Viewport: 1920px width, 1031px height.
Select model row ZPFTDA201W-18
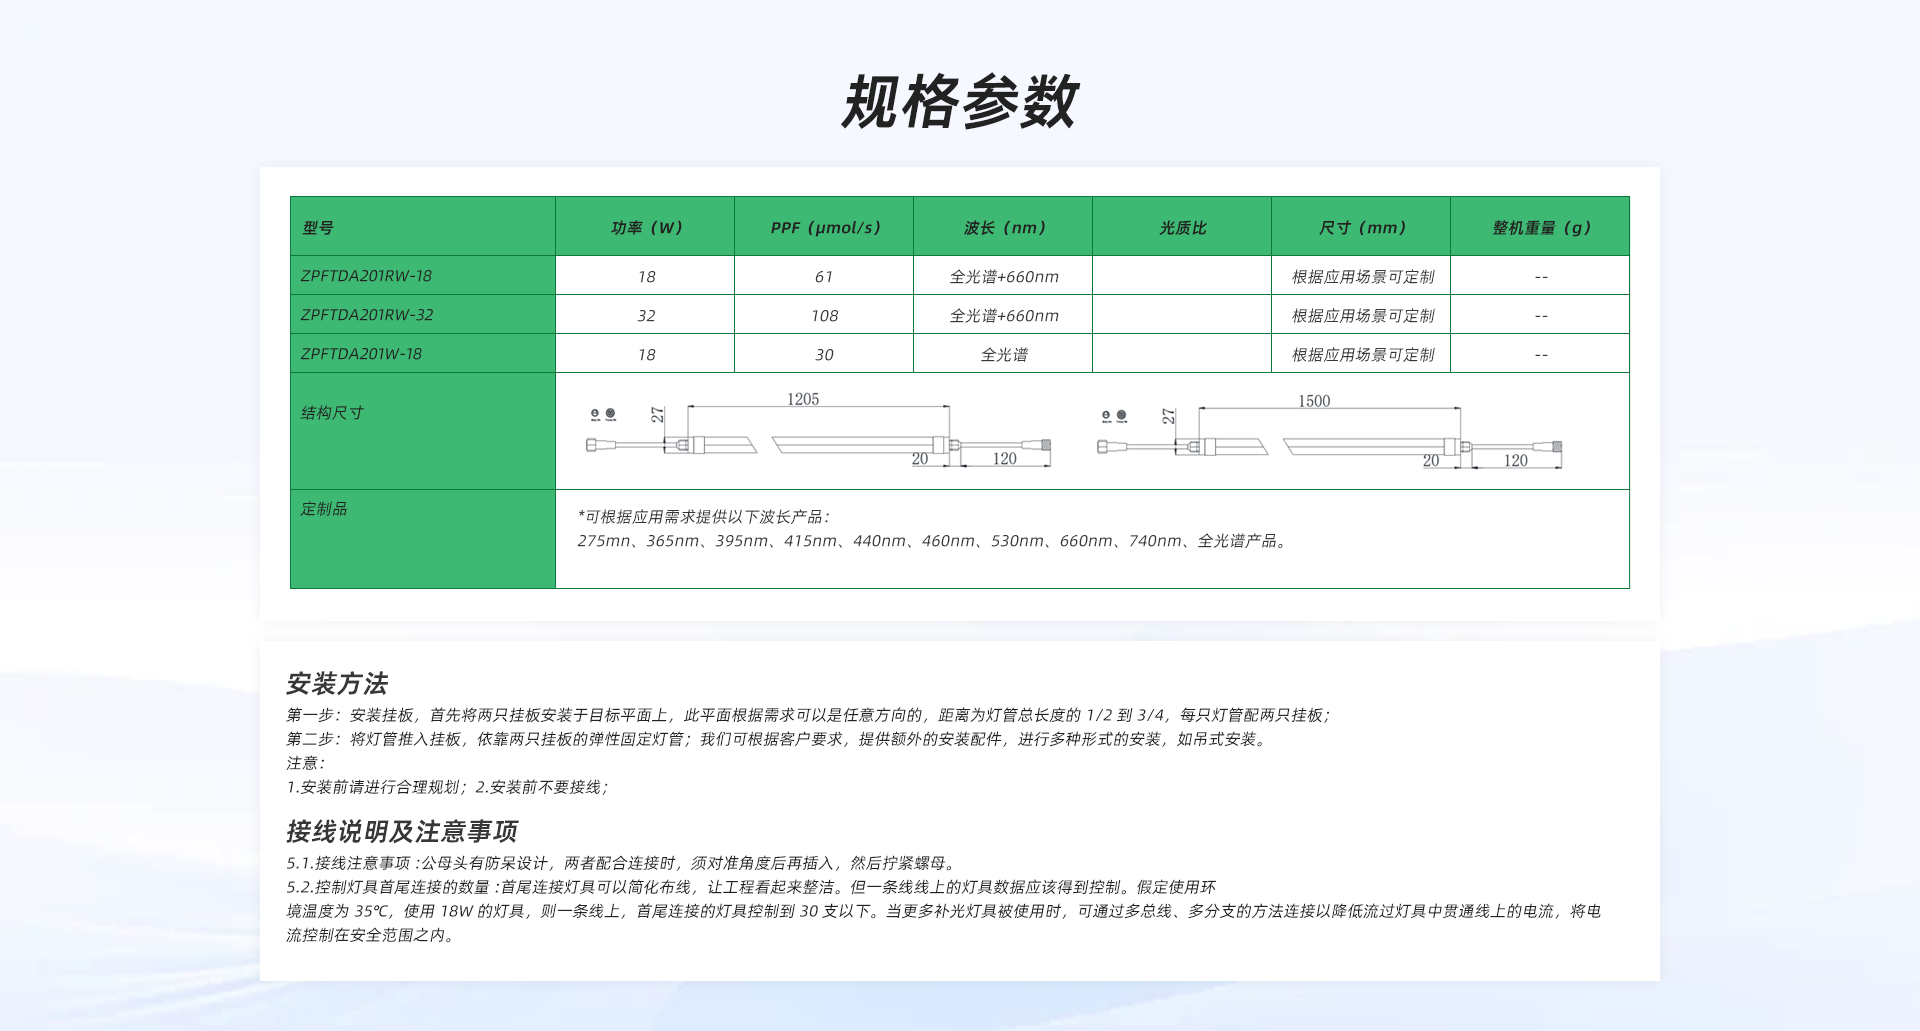click(x=361, y=354)
